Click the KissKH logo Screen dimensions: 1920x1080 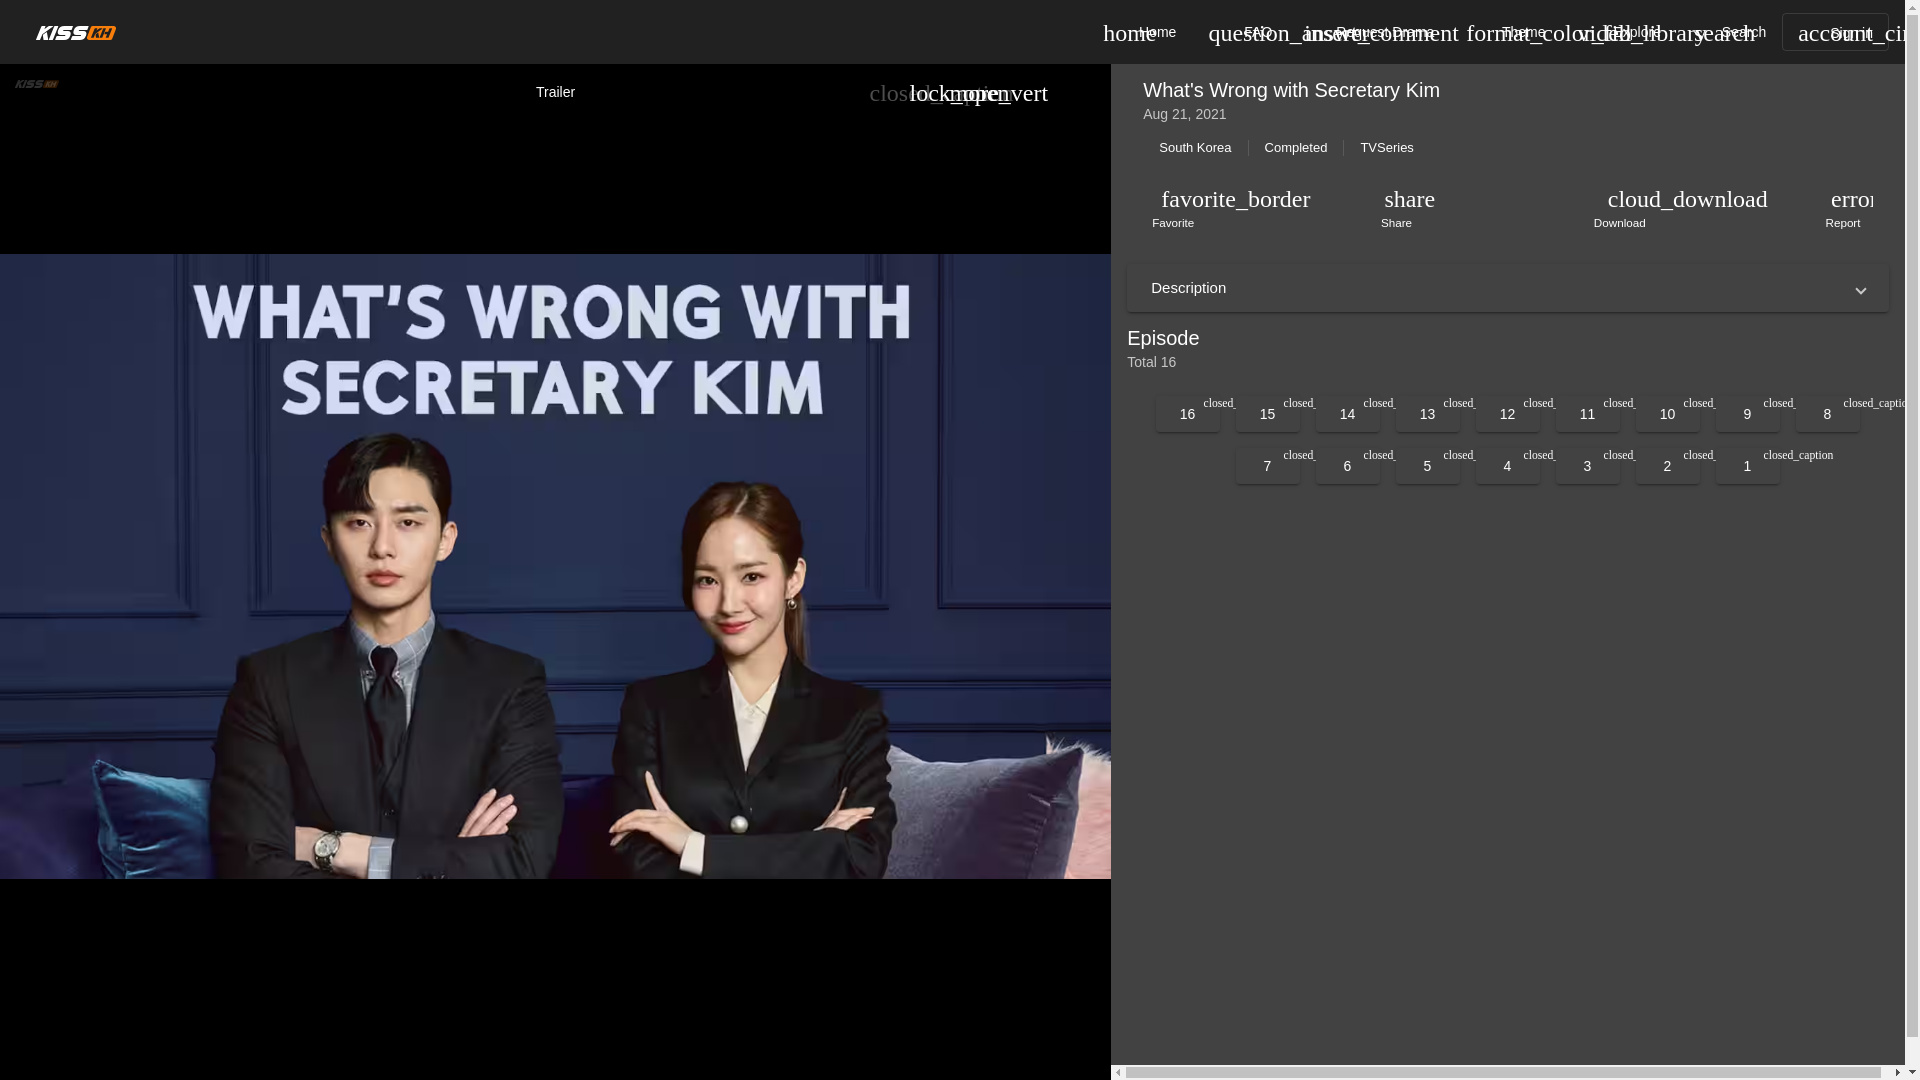pos(76,33)
